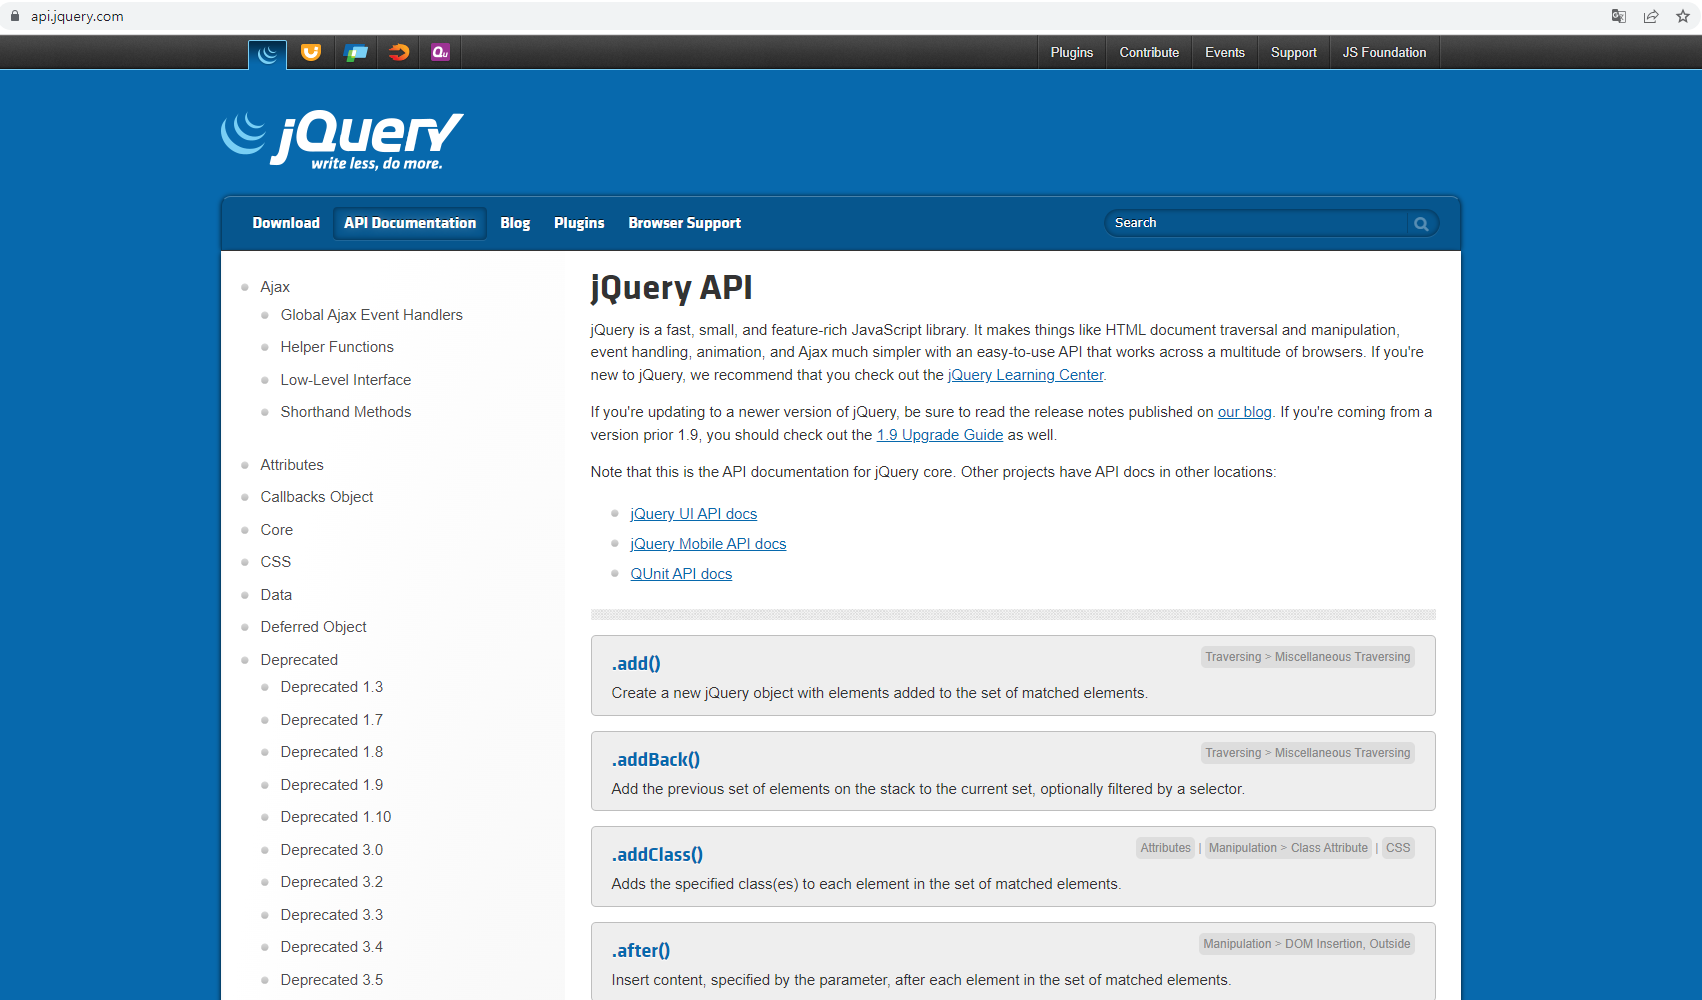Bookmark this page with the star icon
This screenshot has width=1702, height=1000.
point(1683,16)
